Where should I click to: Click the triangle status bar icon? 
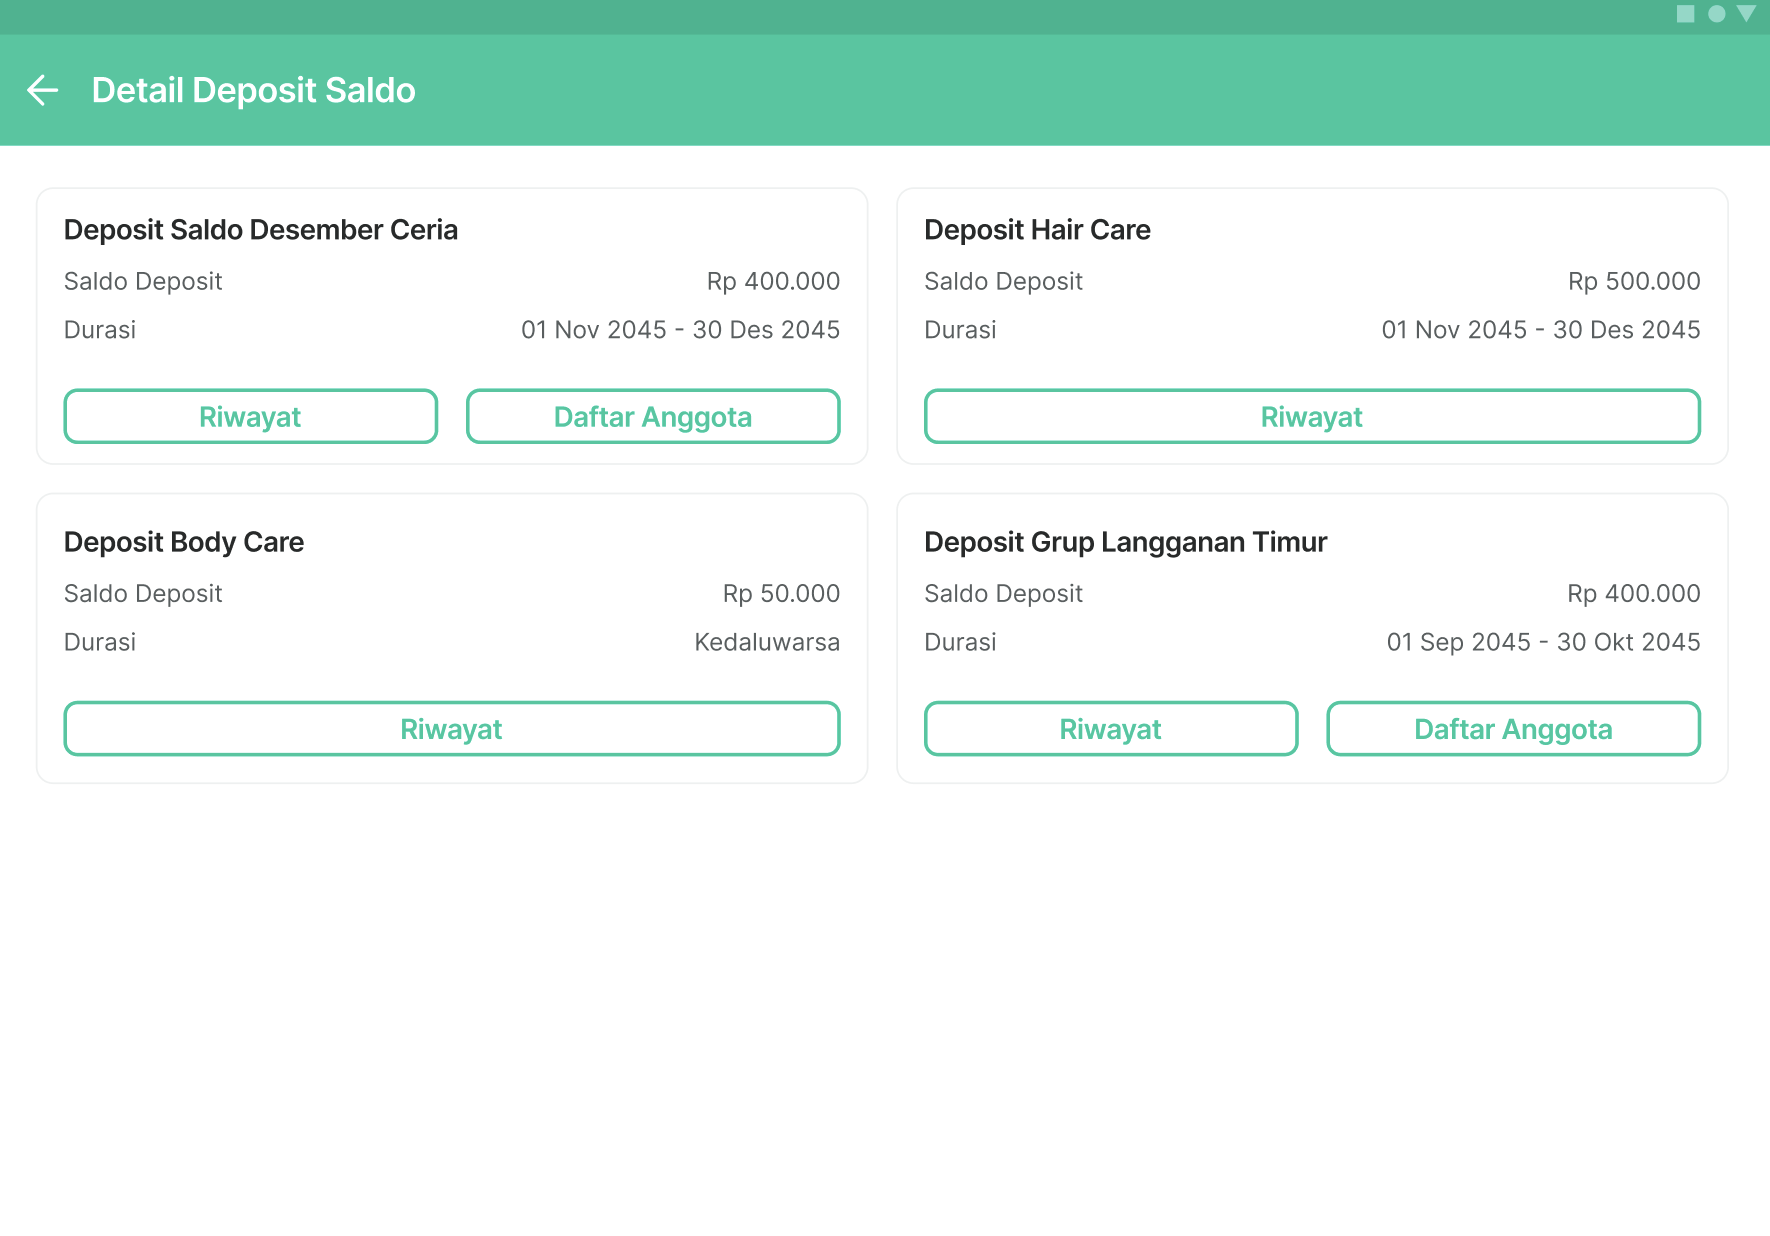click(x=1747, y=14)
